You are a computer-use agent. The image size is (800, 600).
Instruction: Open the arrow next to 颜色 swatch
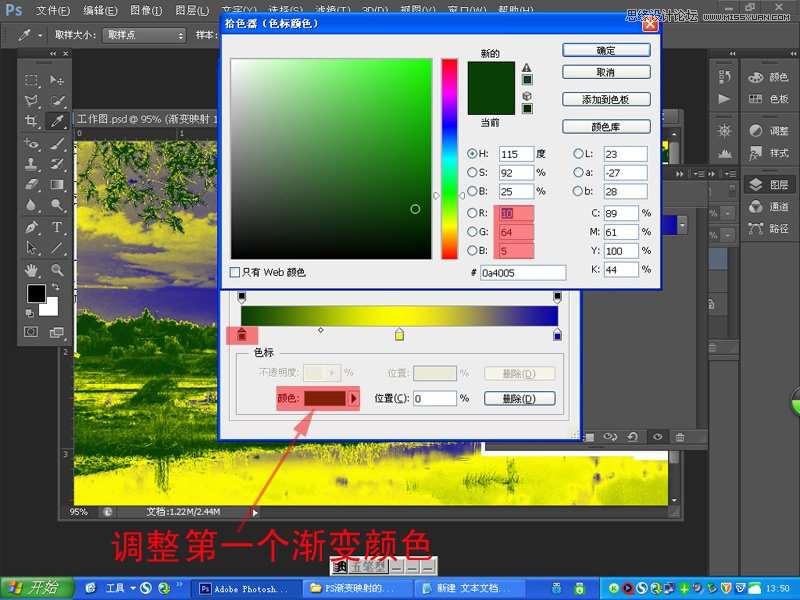(x=353, y=398)
